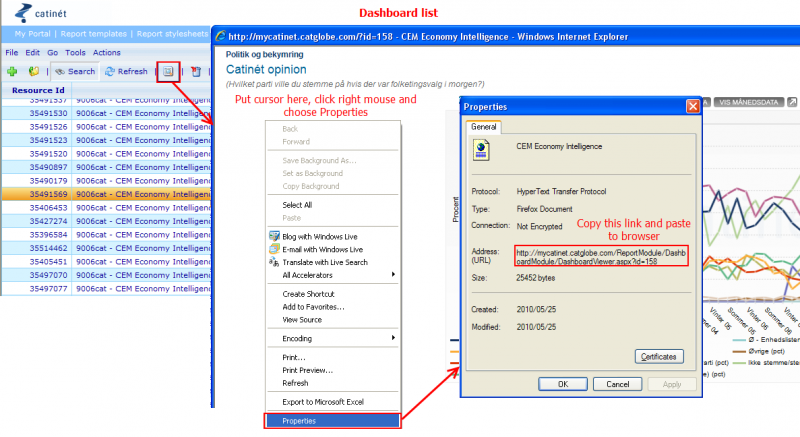
Task: Choose Properties in the context menu
Action: [x=332, y=421]
